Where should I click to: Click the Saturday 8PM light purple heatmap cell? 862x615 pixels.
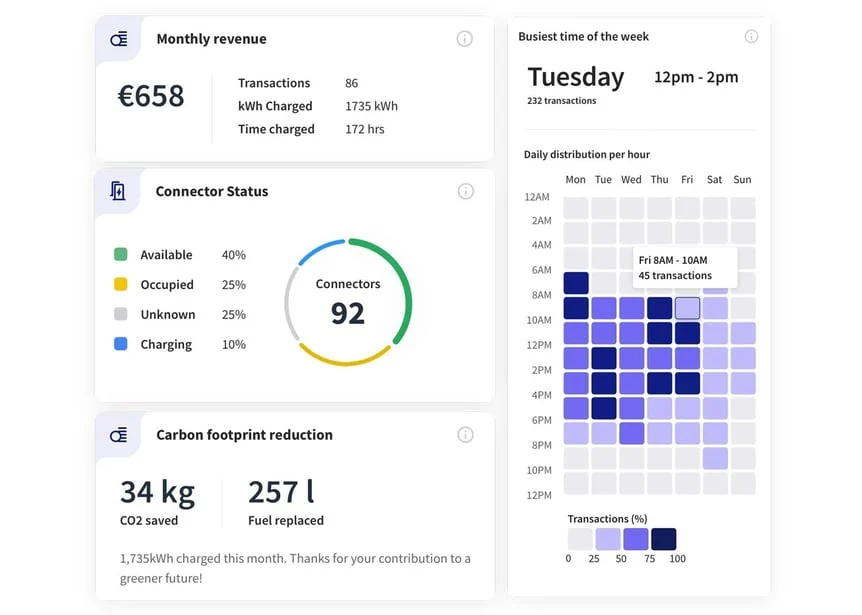coord(715,458)
